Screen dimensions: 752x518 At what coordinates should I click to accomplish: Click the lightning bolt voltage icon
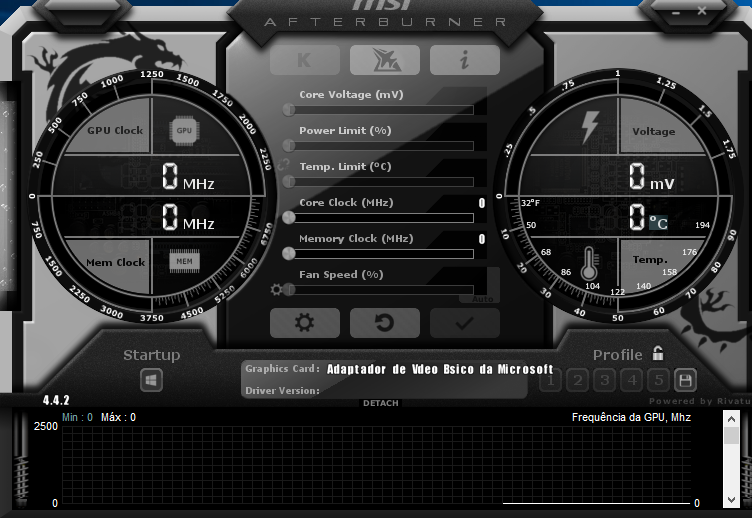(x=590, y=127)
